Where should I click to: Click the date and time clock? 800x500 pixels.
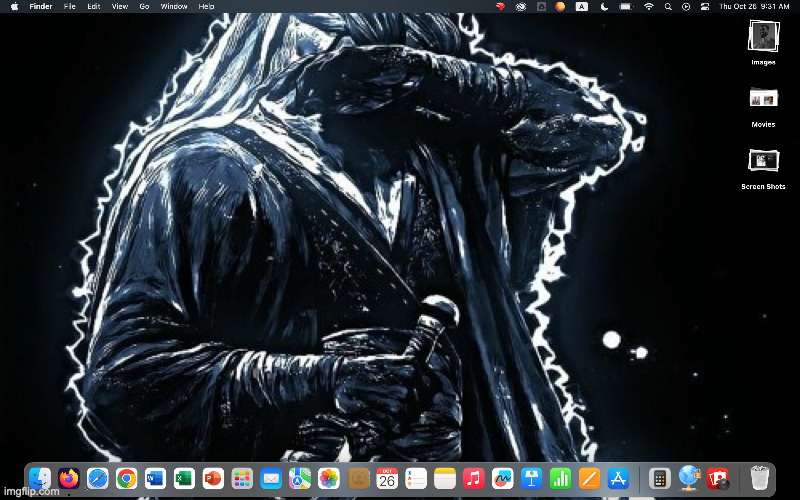tap(754, 7)
